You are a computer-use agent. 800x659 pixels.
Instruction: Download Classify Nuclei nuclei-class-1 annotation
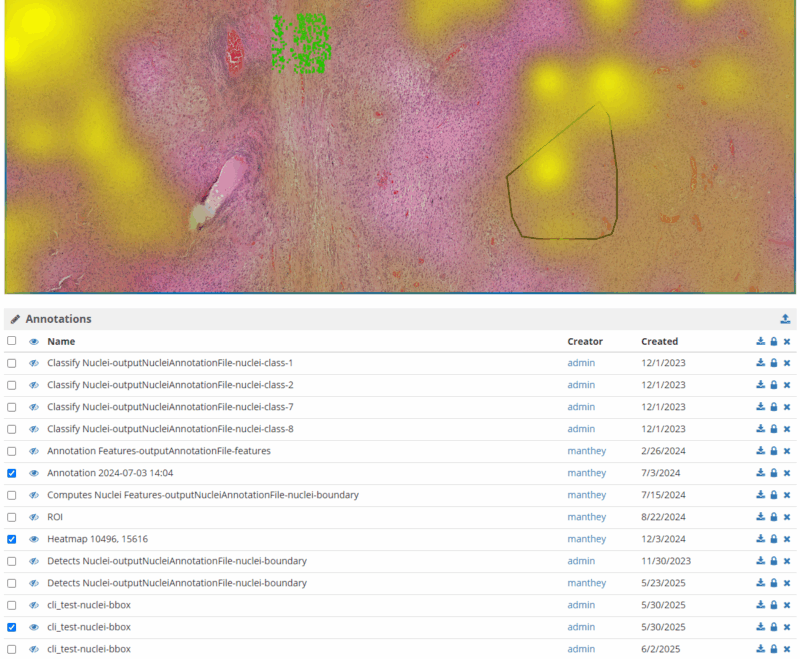pyautogui.click(x=761, y=363)
